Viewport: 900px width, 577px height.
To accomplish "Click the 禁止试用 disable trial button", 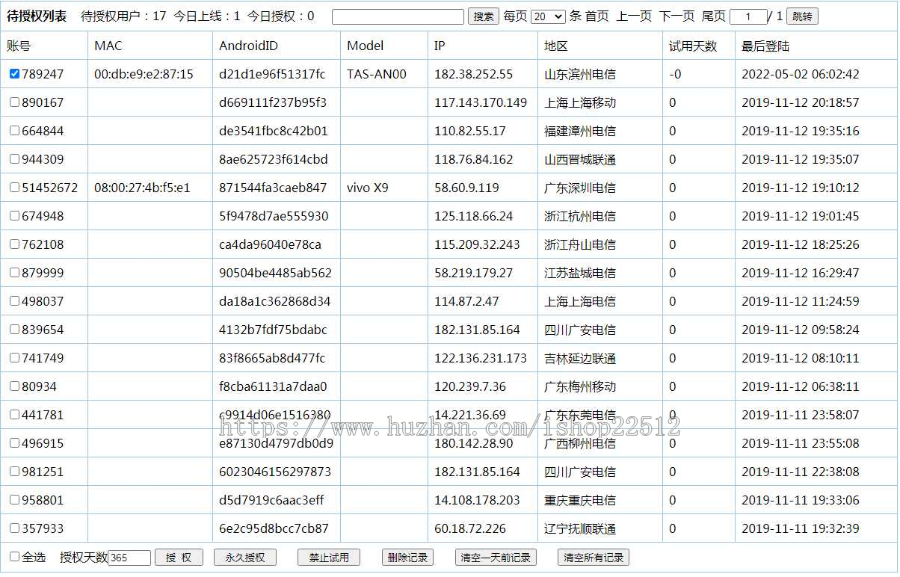I will click(x=329, y=557).
